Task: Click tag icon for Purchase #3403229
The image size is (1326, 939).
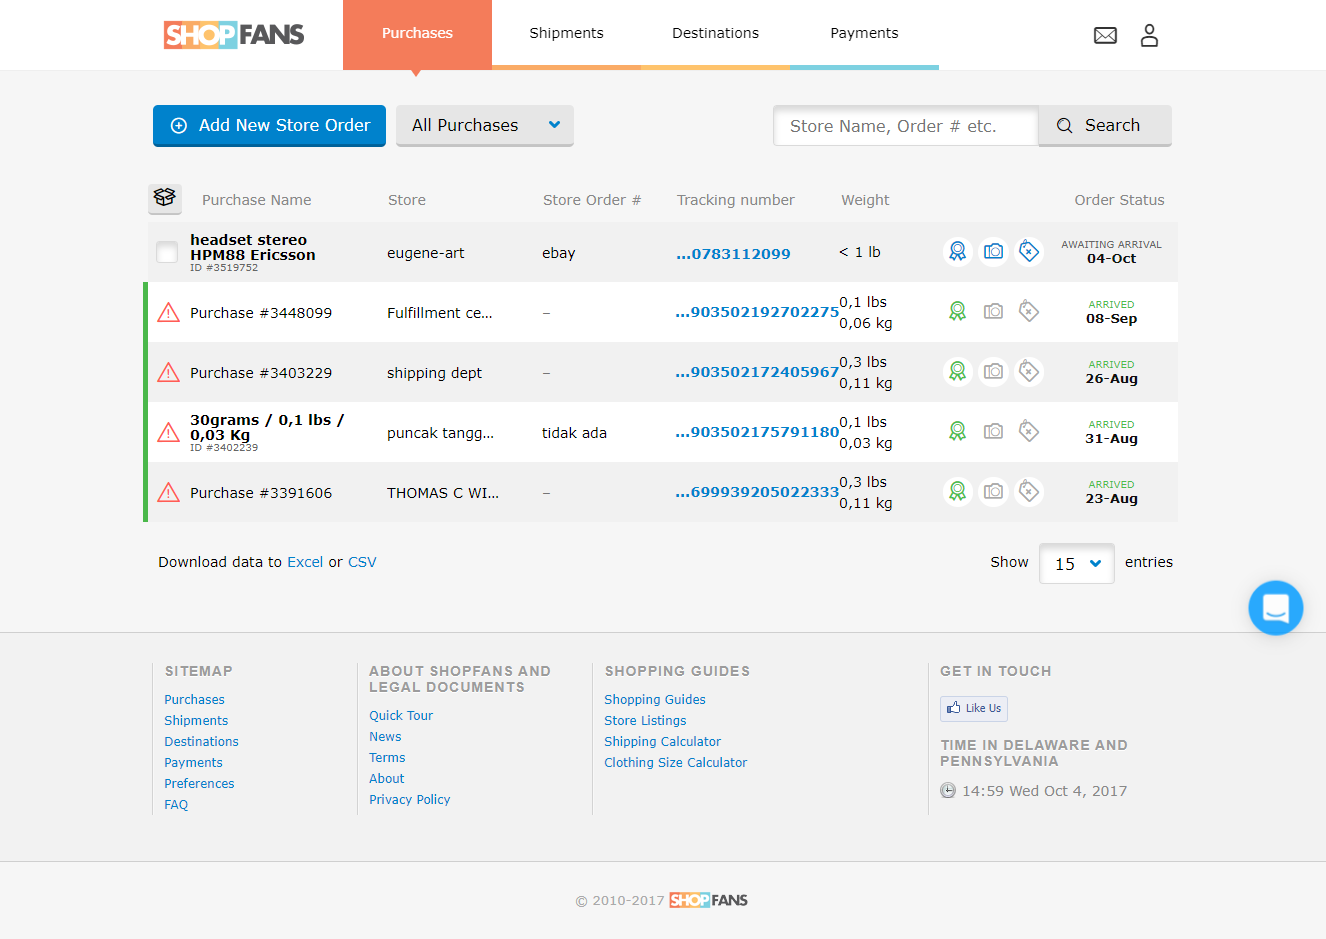Action: pos(1028,371)
